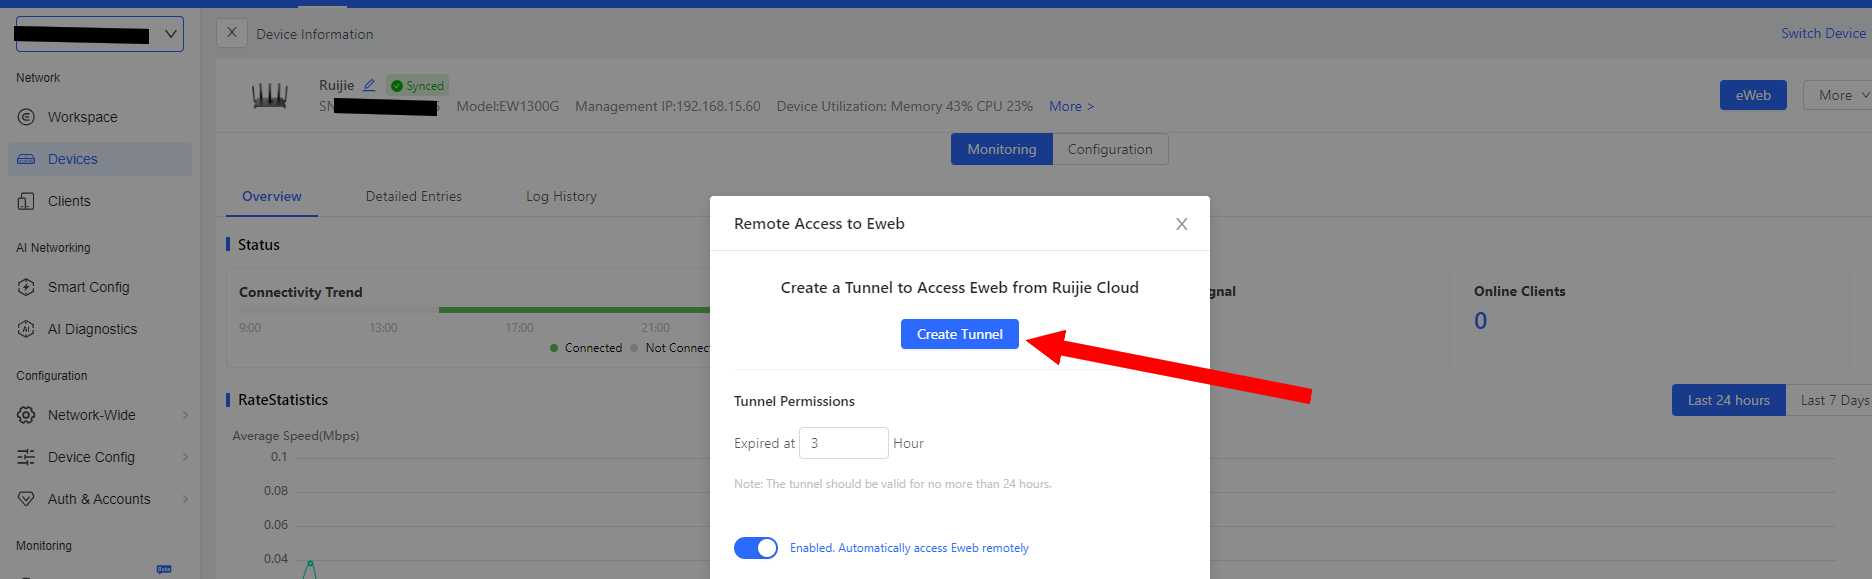Close the Remote Access to Eweb dialog
Image resolution: width=1872 pixels, height=579 pixels.
1181,224
